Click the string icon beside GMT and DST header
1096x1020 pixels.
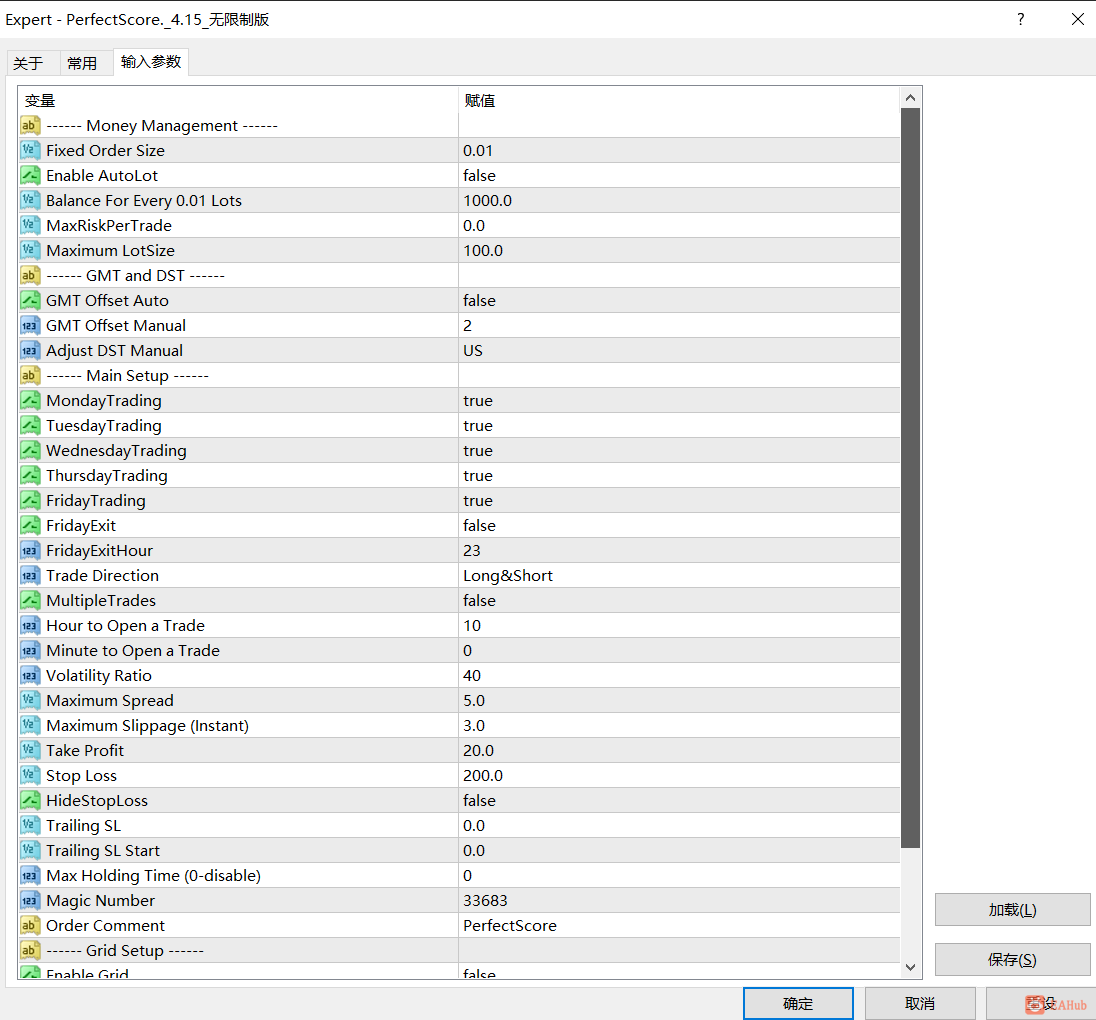pyautogui.click(x=30, y=275)
